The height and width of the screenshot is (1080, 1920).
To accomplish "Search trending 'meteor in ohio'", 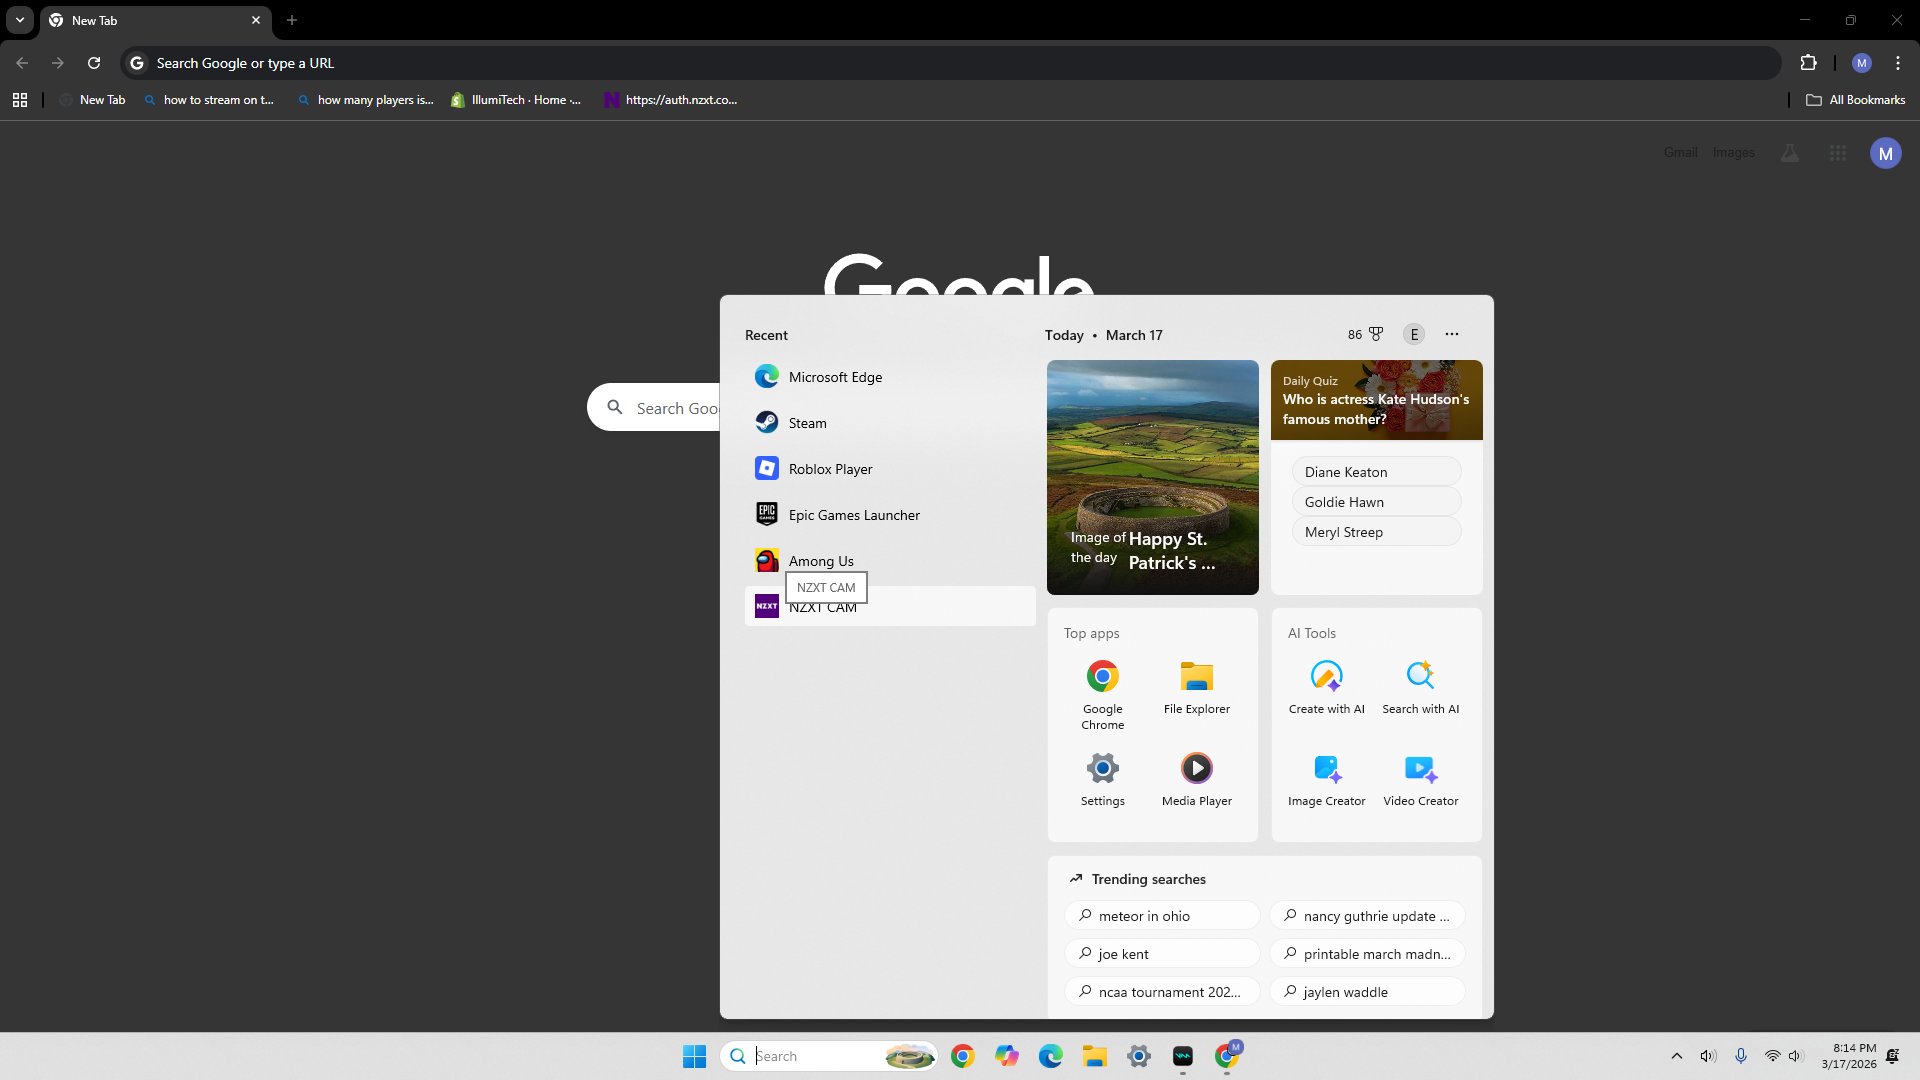I will [1162, 916].
